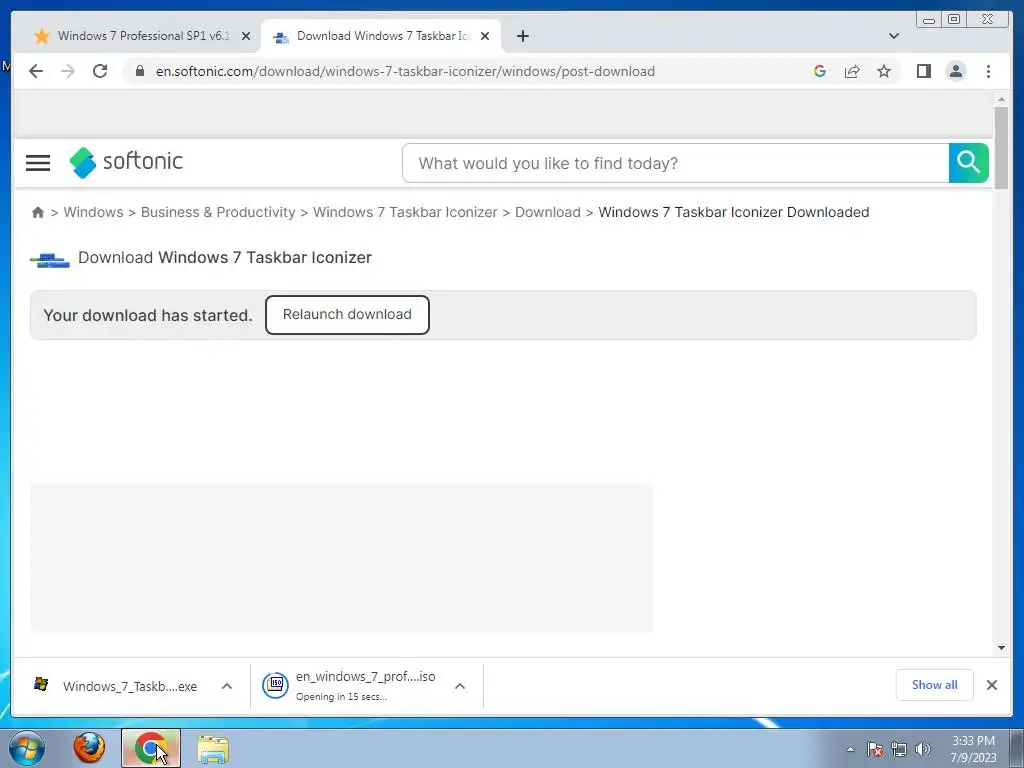
Task: Click the Chrome taskbar icon
Action: (x=151, y=748)
